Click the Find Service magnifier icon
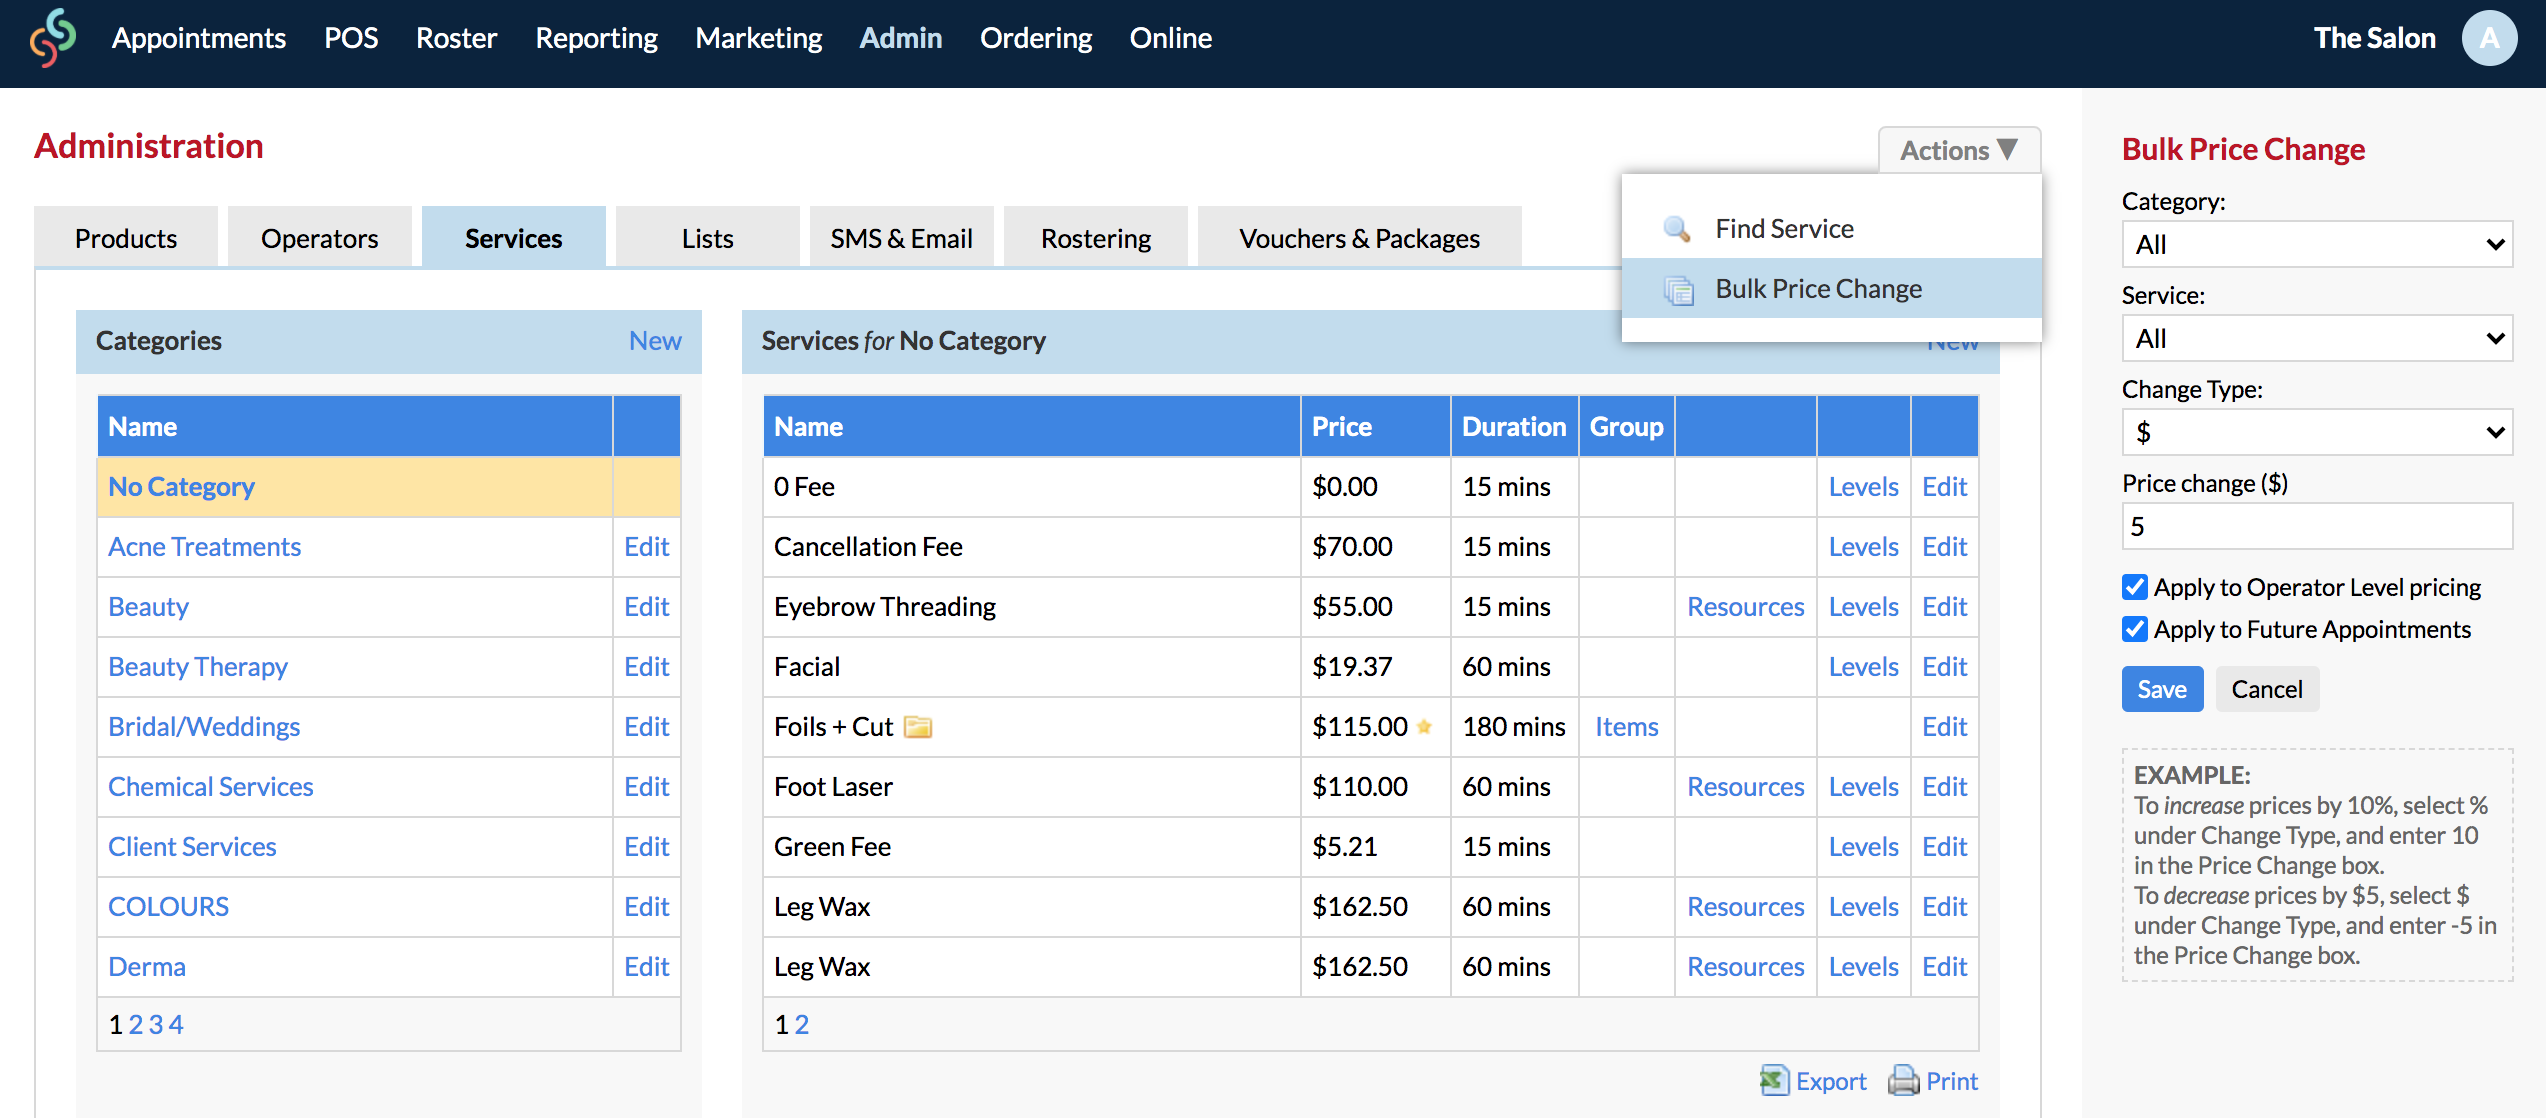Screen dimensions: 2546x1118 1677,229
